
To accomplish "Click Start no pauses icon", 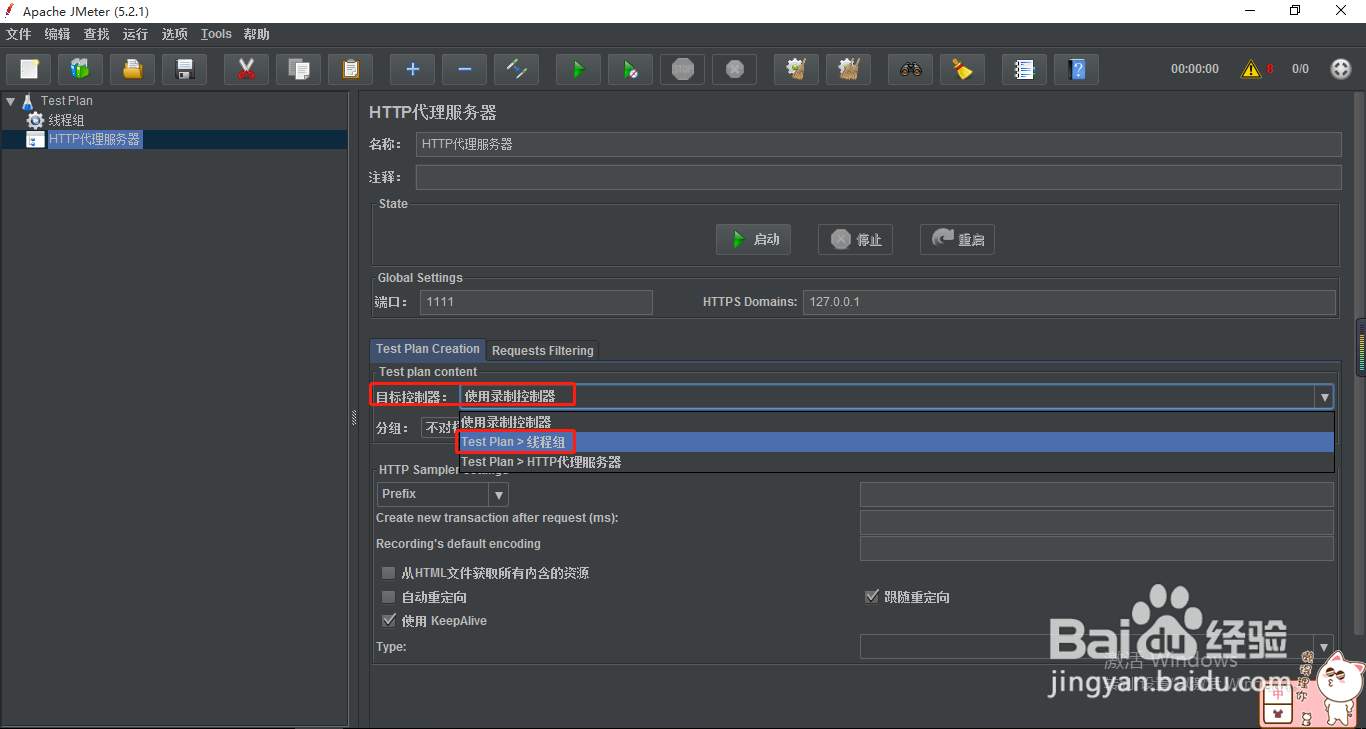I will (631, 69).
